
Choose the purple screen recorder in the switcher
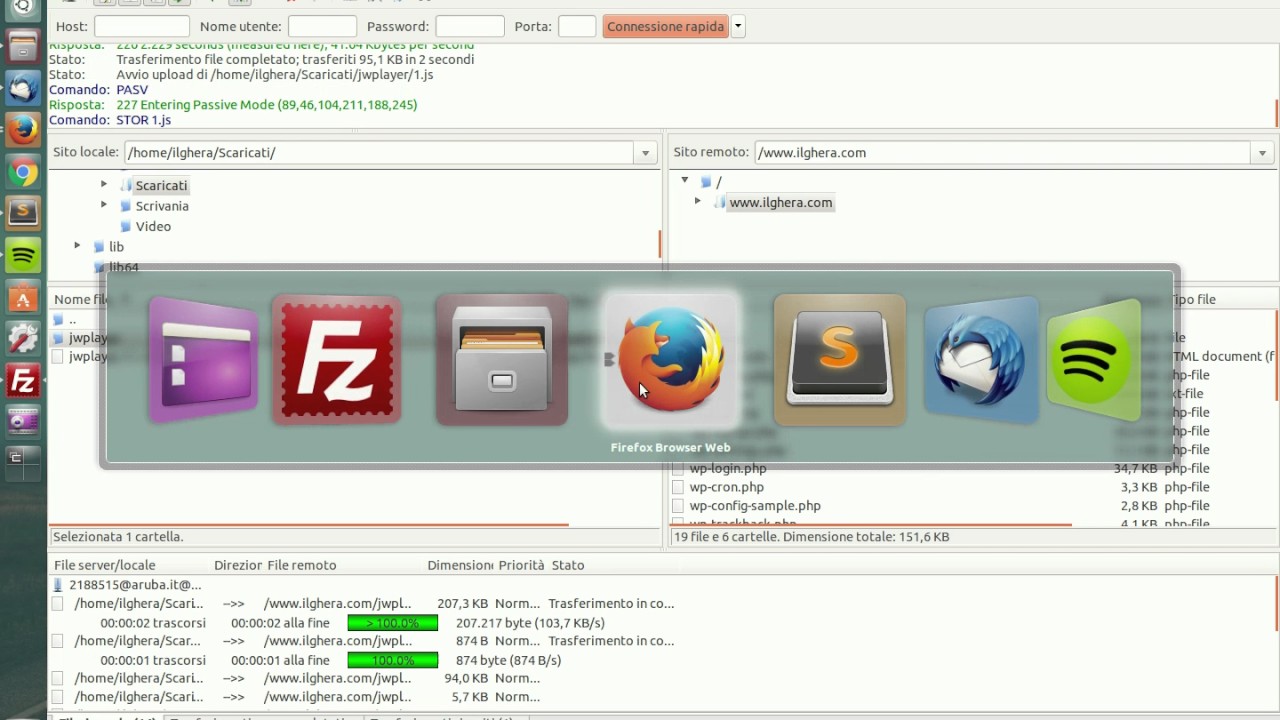point(203,360)
